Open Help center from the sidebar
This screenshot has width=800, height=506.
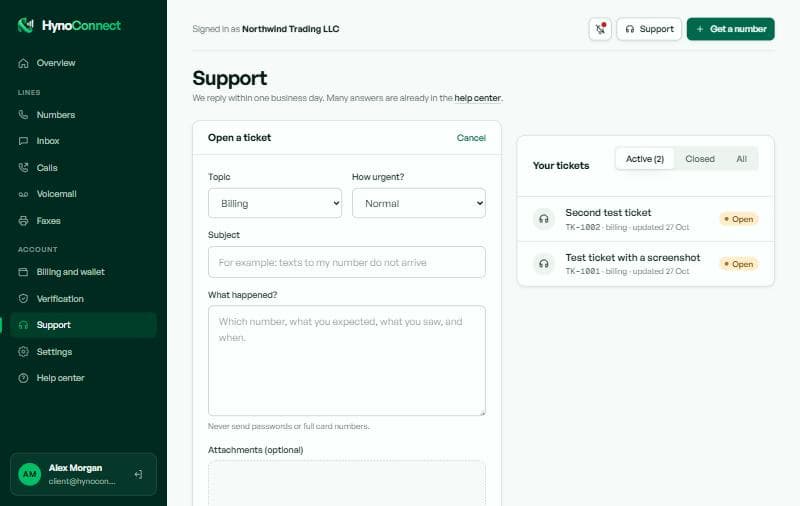(83, 378)
